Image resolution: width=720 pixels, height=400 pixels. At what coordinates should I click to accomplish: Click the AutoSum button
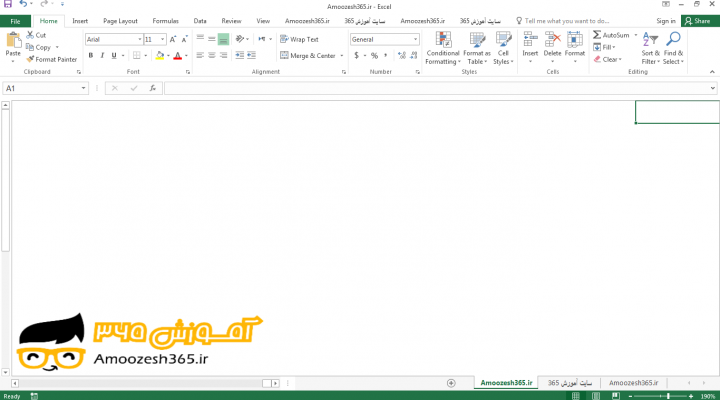[x=611, y=35]
